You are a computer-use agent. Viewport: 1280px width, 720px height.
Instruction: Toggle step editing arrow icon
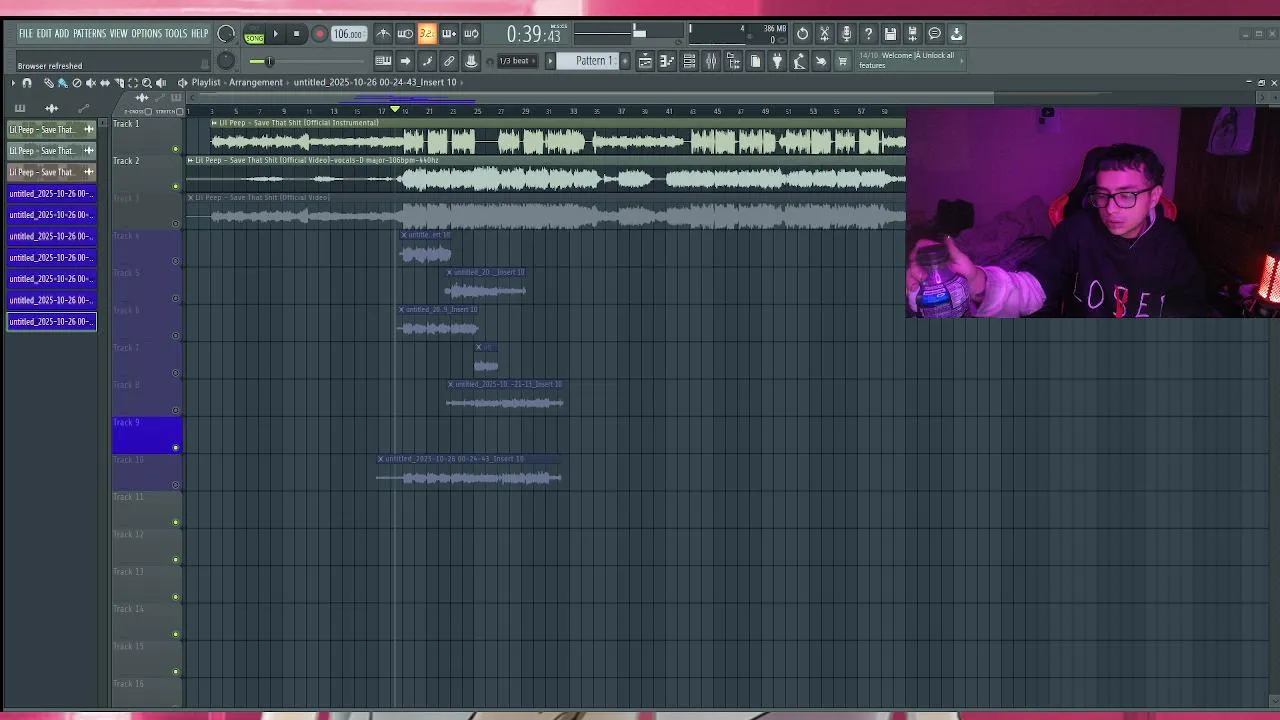tap(405, 61)
